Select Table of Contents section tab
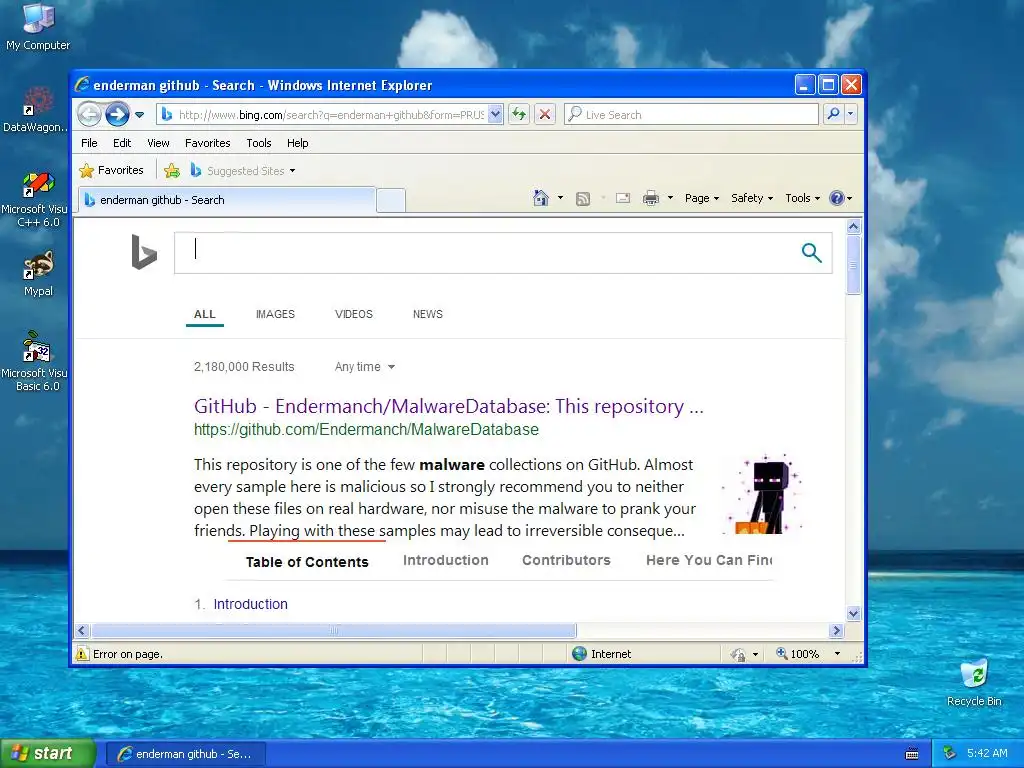The height and width of the screenshot is (768, 1024). 307,562
